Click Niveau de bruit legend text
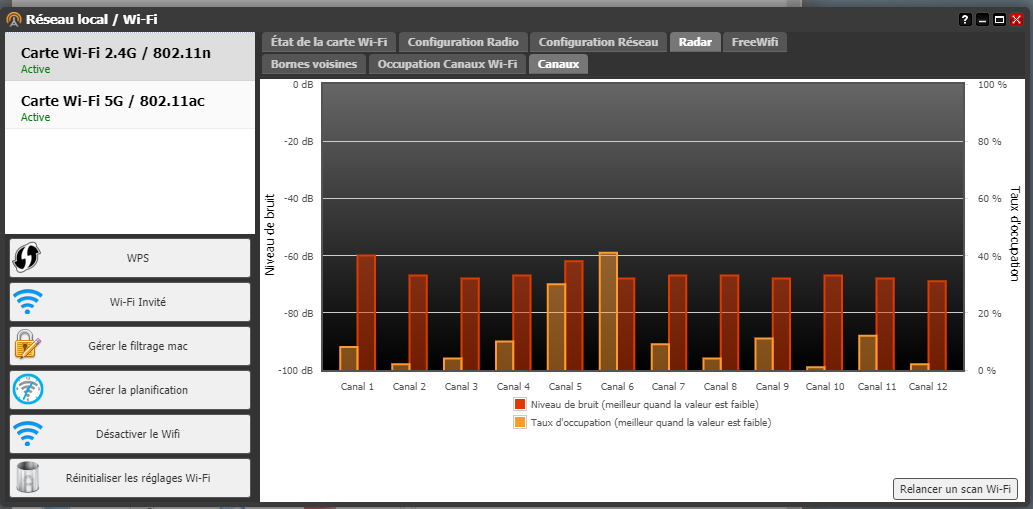 [644, 404]
